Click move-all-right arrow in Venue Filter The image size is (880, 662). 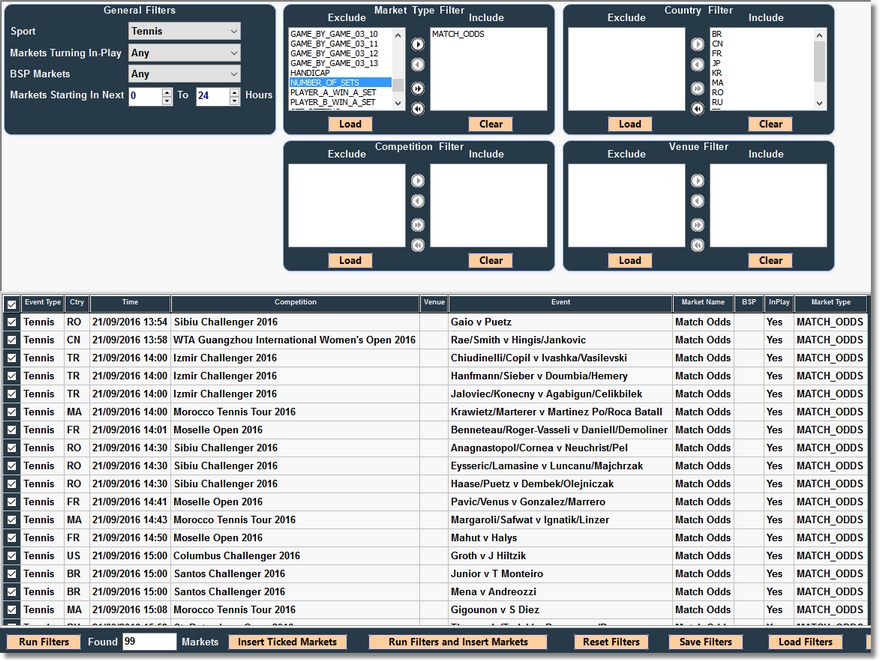point(697,224)
